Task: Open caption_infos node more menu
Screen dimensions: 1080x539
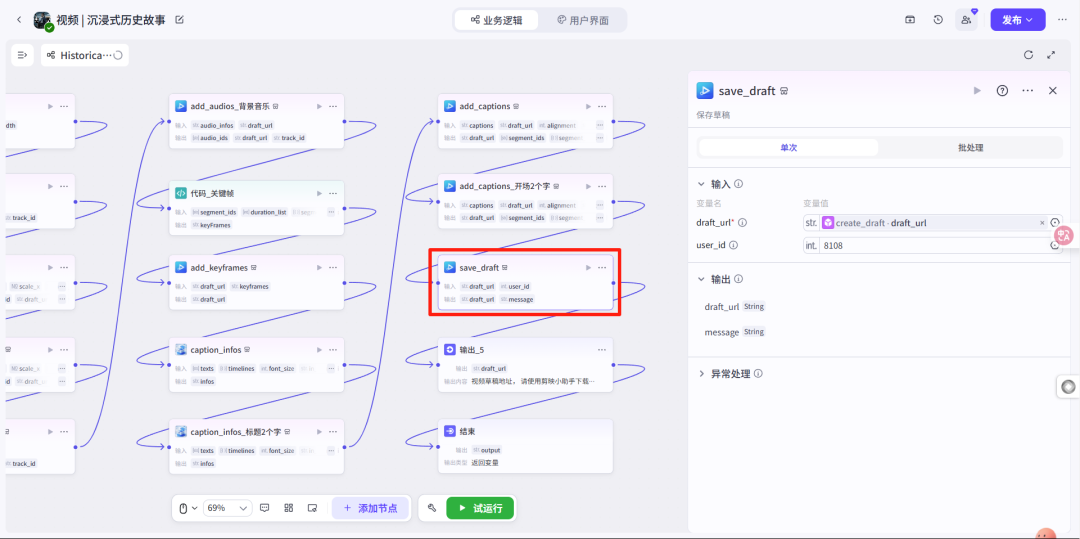Action: click(x=333, y=350)
